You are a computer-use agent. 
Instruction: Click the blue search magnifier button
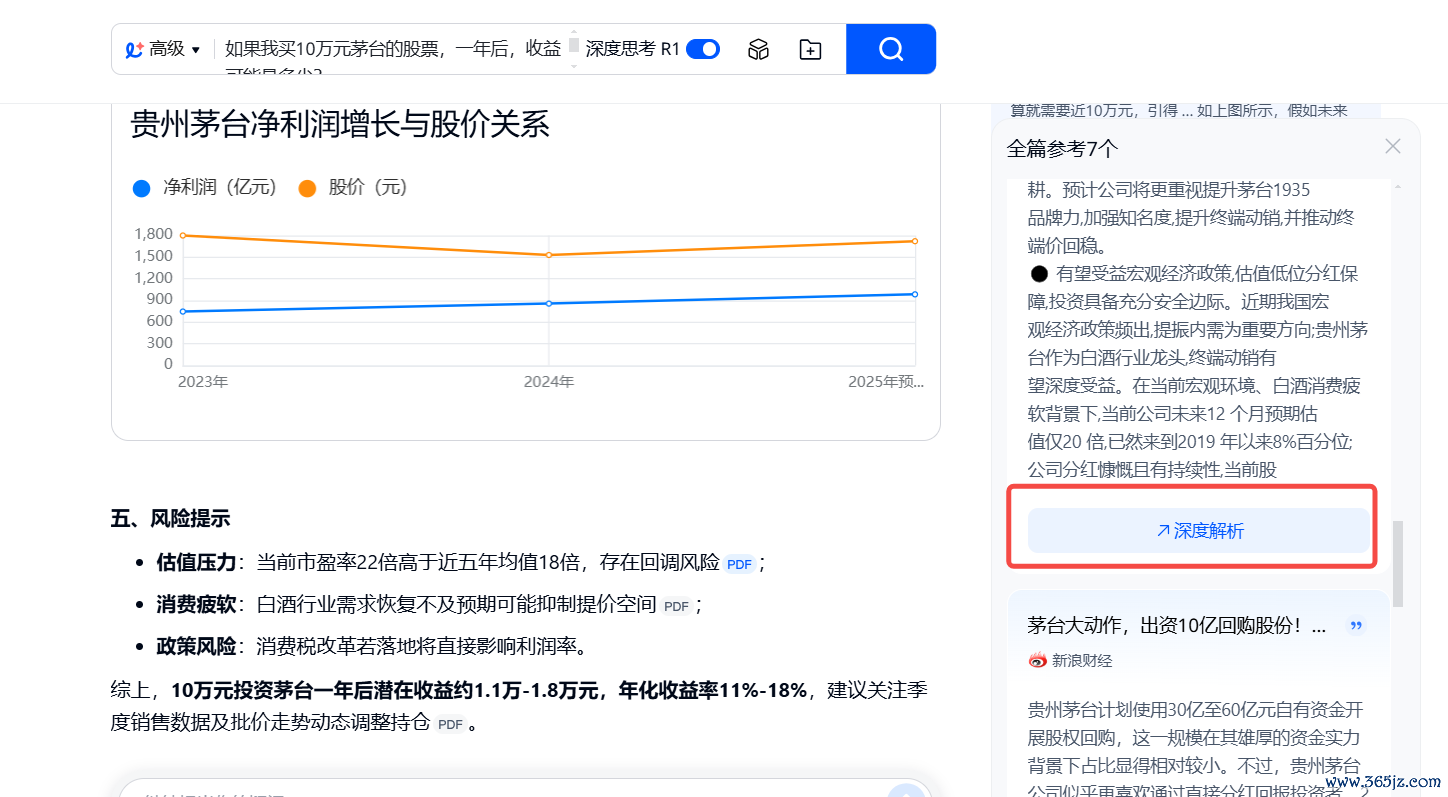pos(891,49)
